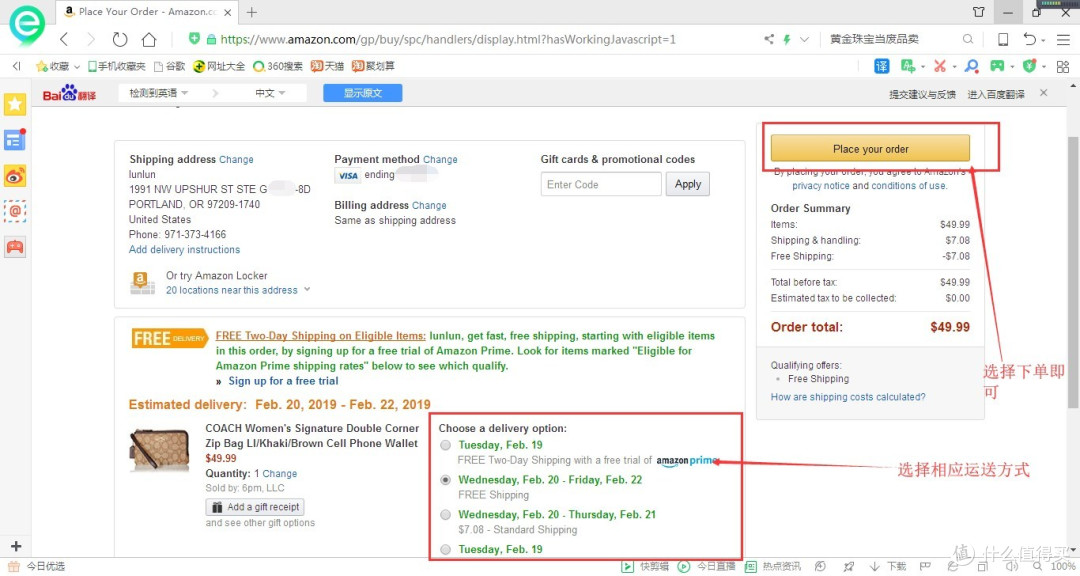This screenshot has width=1080, height=576.
Task: Click the blue translate extension icon
Action: pos(882,66)
